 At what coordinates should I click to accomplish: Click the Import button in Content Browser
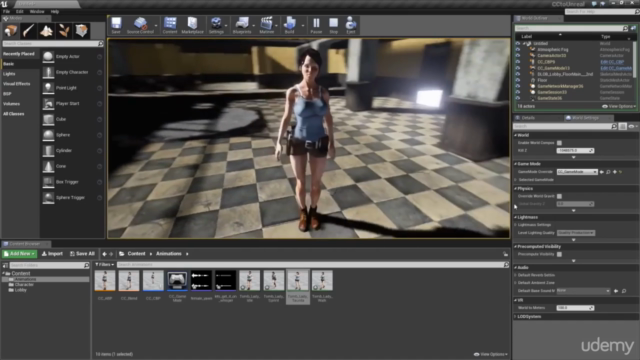coord(53,254)
